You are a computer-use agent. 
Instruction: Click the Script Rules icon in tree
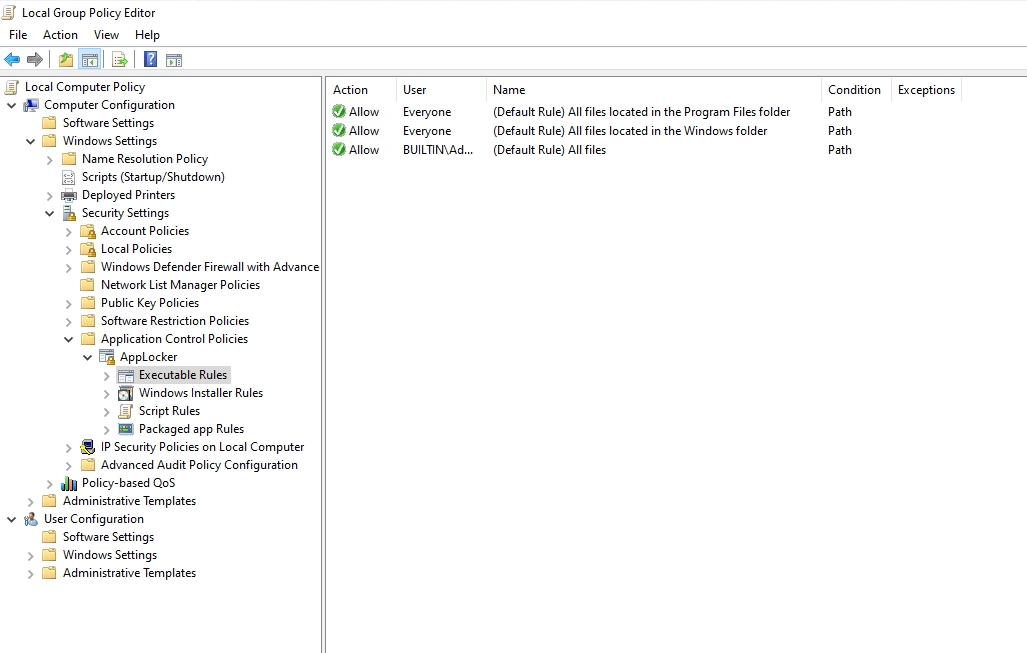pos(126,411)
